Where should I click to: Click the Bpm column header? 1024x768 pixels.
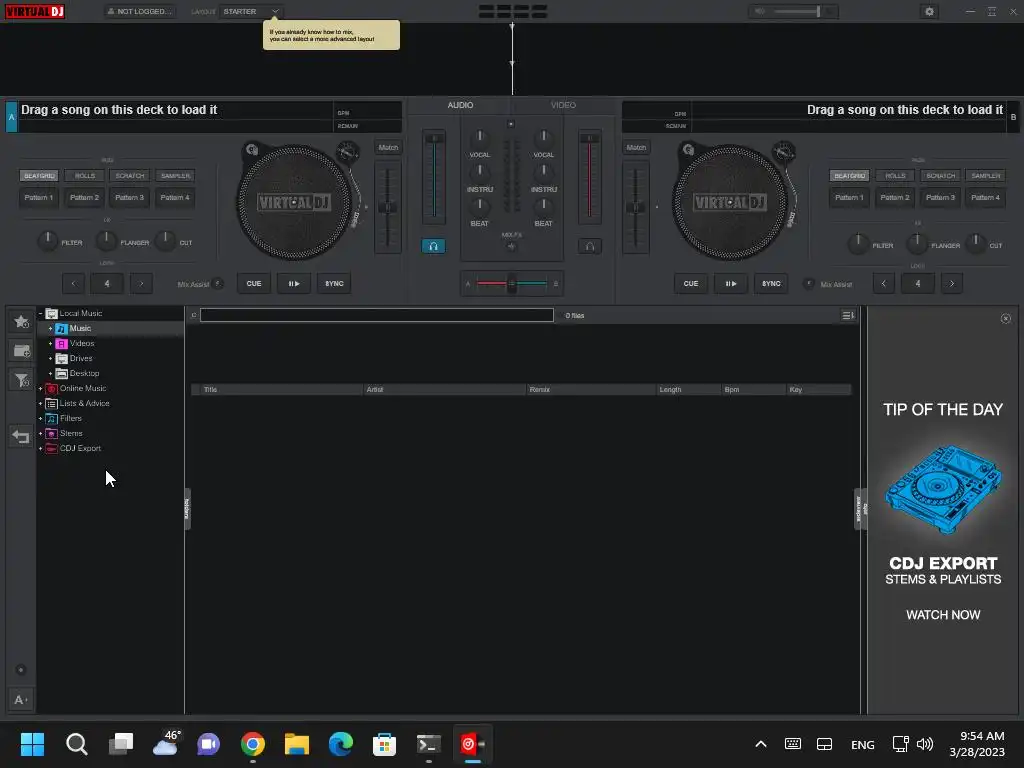click(753, 390)
